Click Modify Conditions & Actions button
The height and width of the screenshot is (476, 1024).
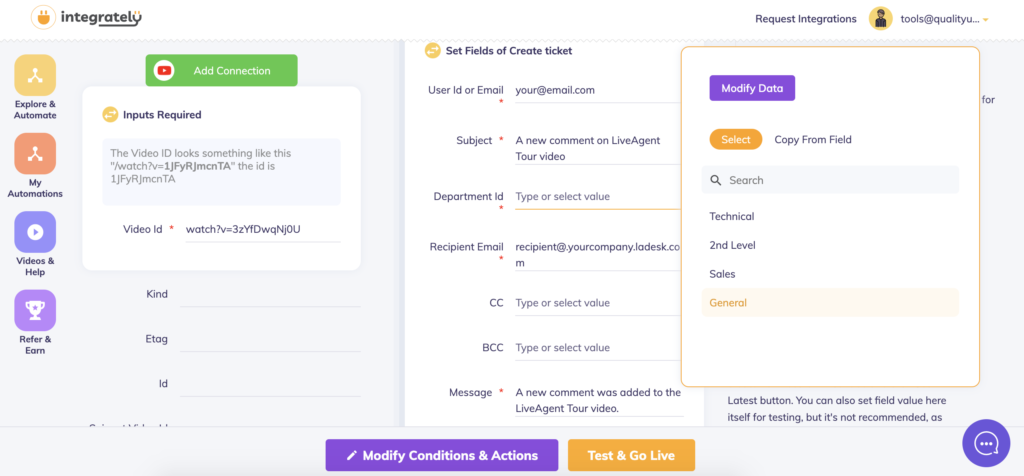pos(442,455)
